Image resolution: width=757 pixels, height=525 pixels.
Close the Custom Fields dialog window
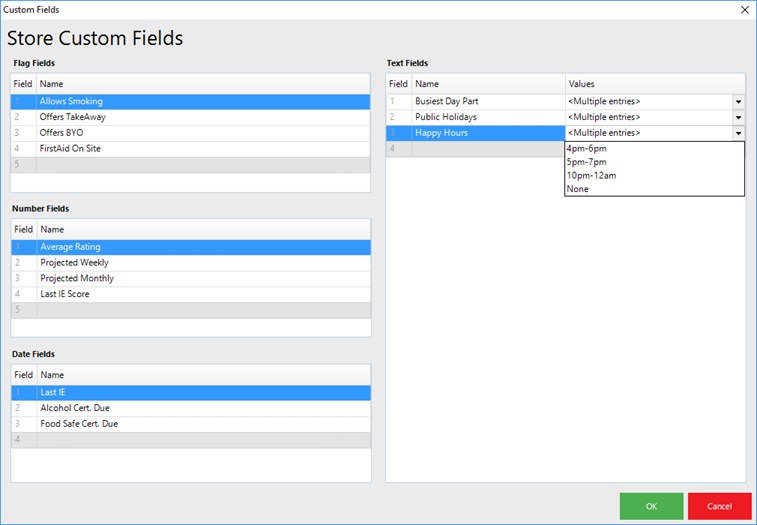(743, 9)
